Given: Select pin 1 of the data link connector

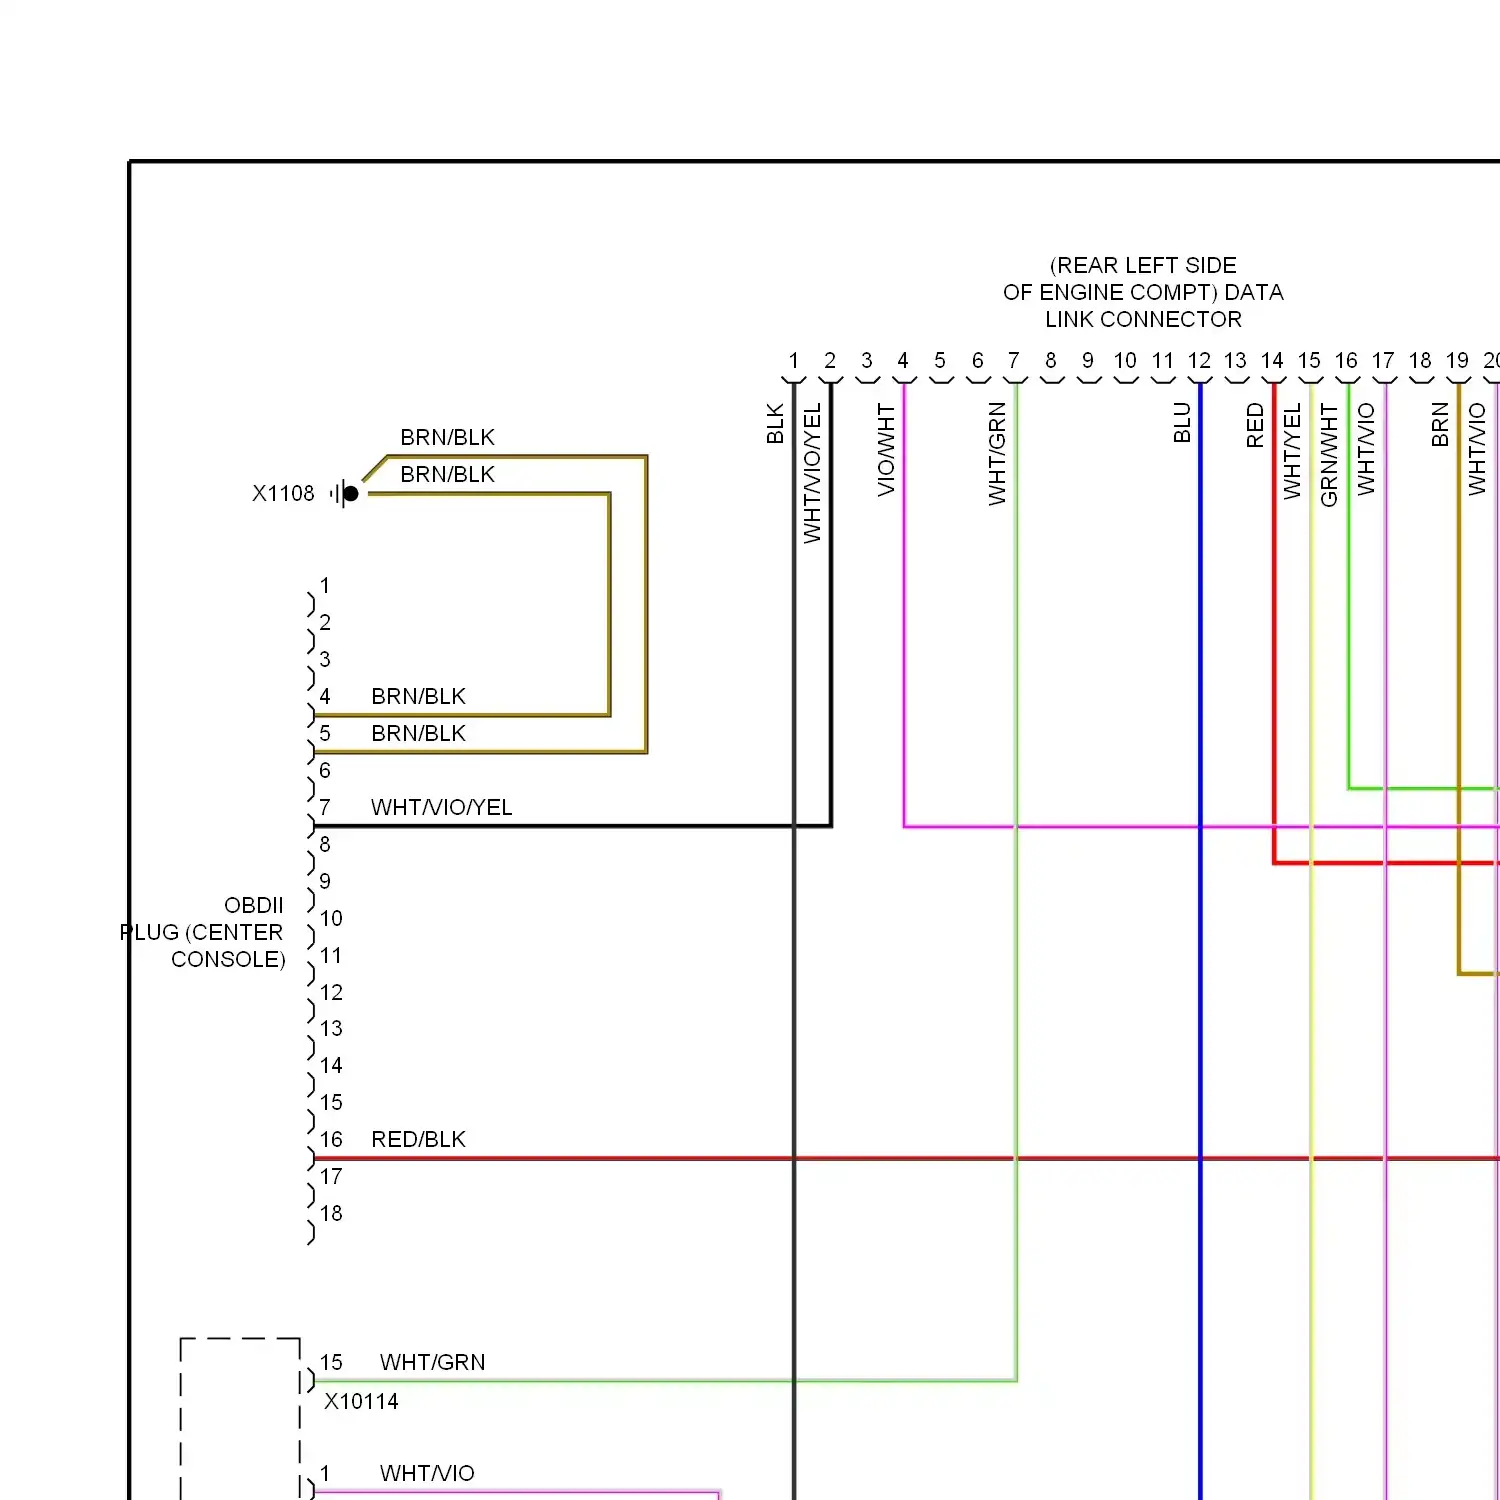Looking at the screenshot, I should point(793,360).
